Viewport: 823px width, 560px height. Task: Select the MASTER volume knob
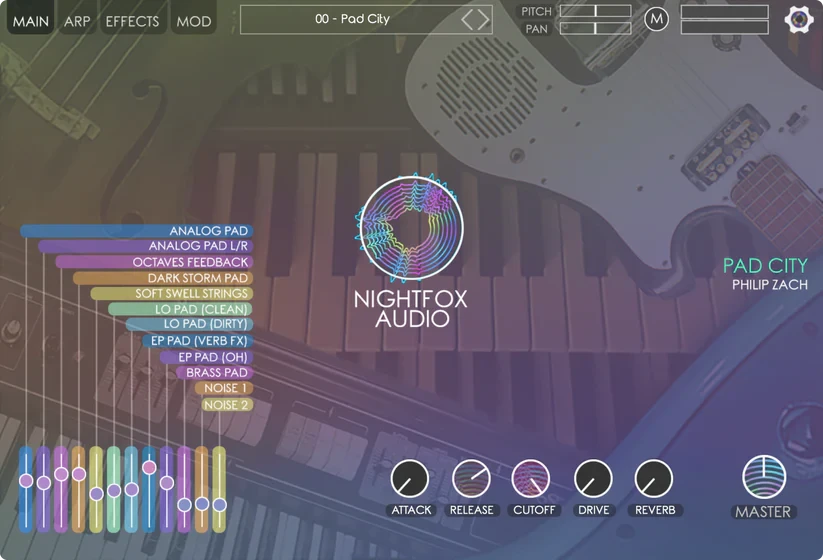[764, 477]
